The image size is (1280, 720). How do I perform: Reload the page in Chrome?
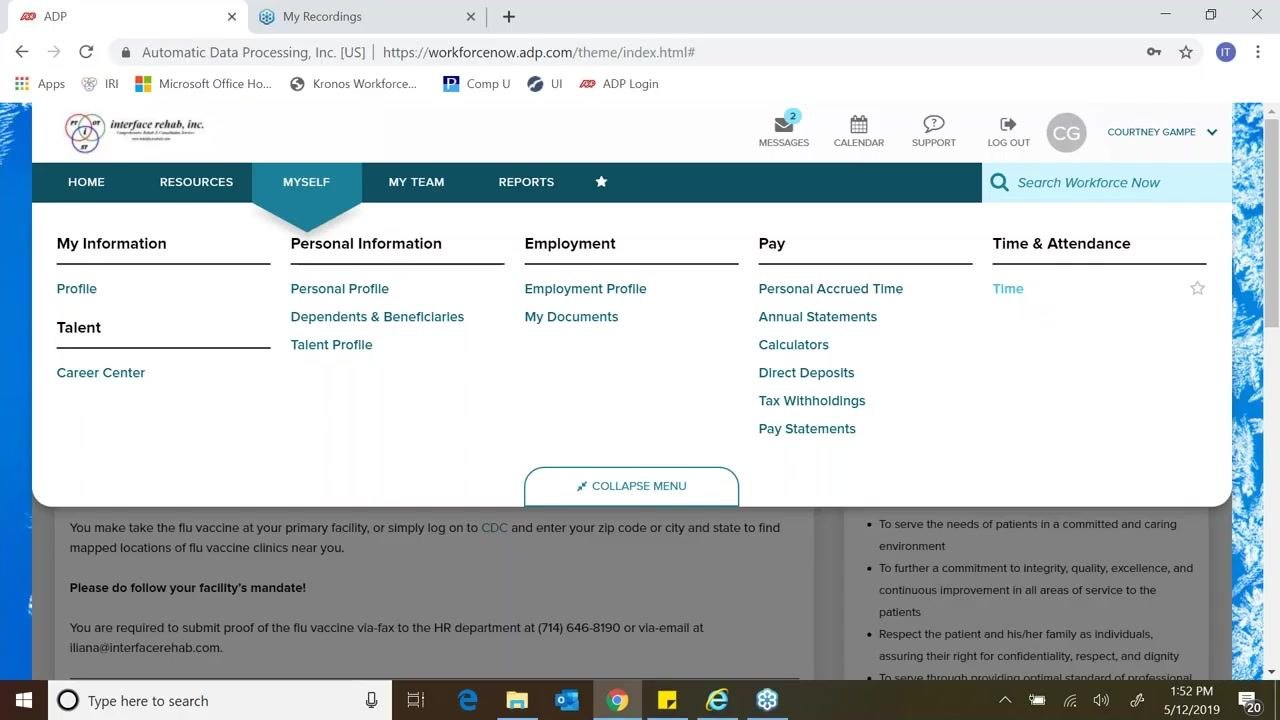[x=86, y=52]
